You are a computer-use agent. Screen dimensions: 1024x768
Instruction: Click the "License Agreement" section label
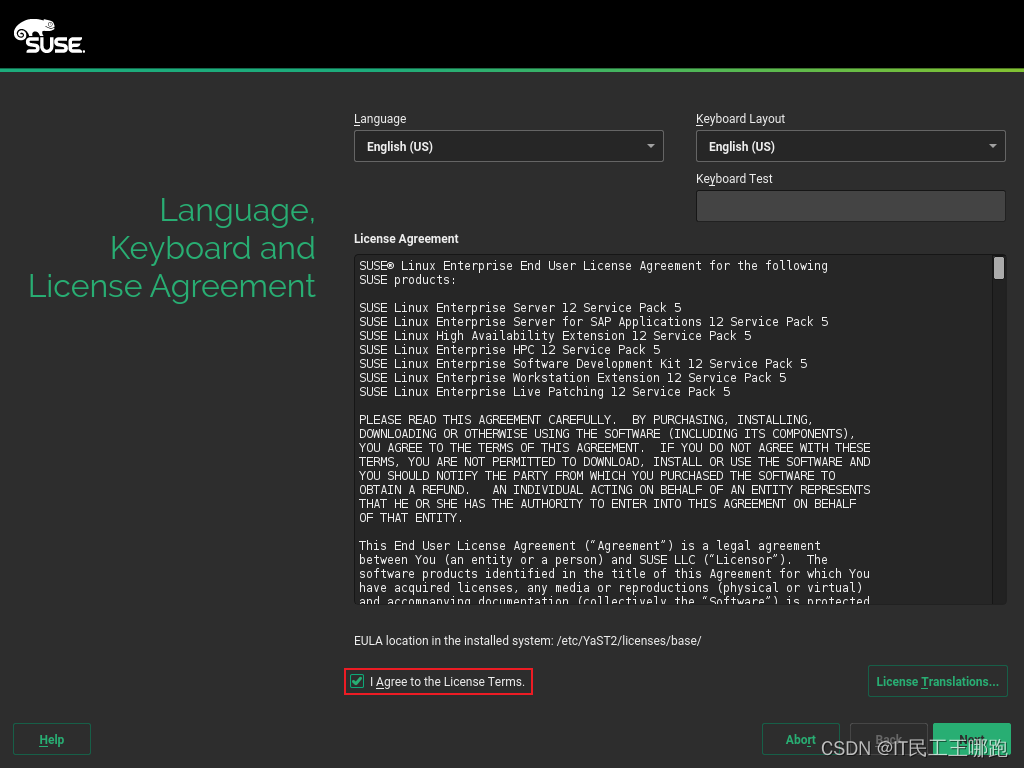(405, 239)
